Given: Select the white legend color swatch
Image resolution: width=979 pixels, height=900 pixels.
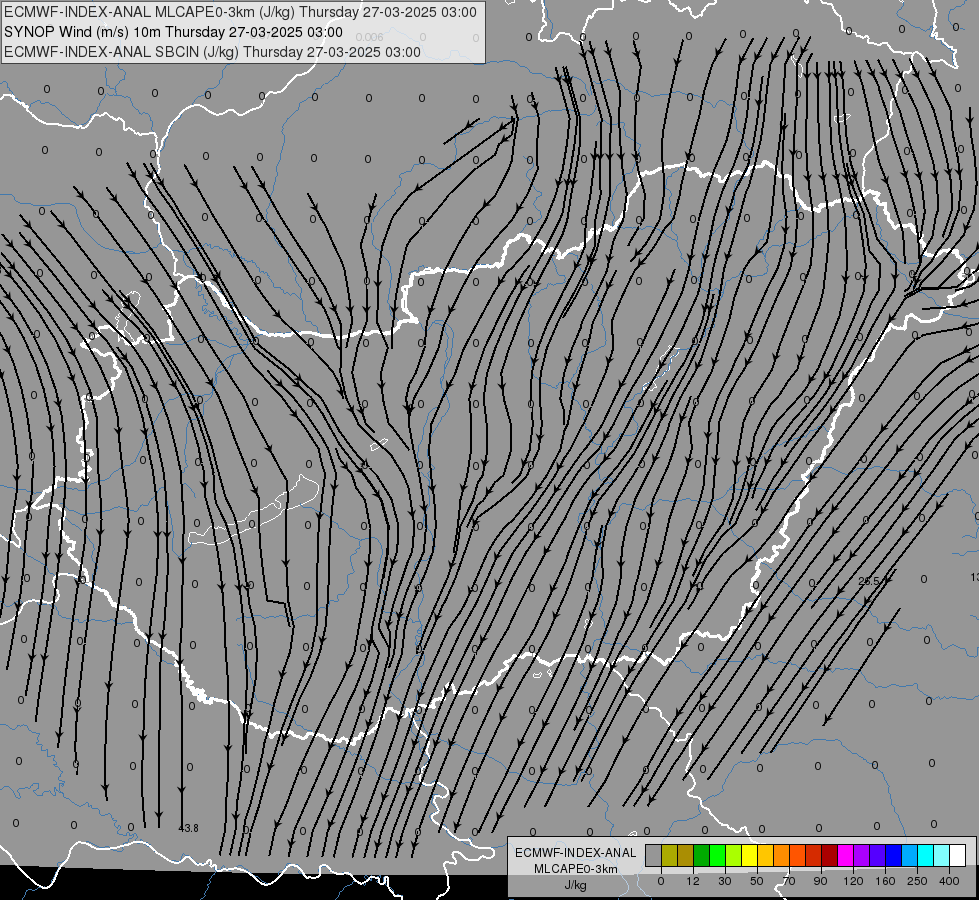Looking at the screenshot, I should pyautogui.click(x=958, y=855).
